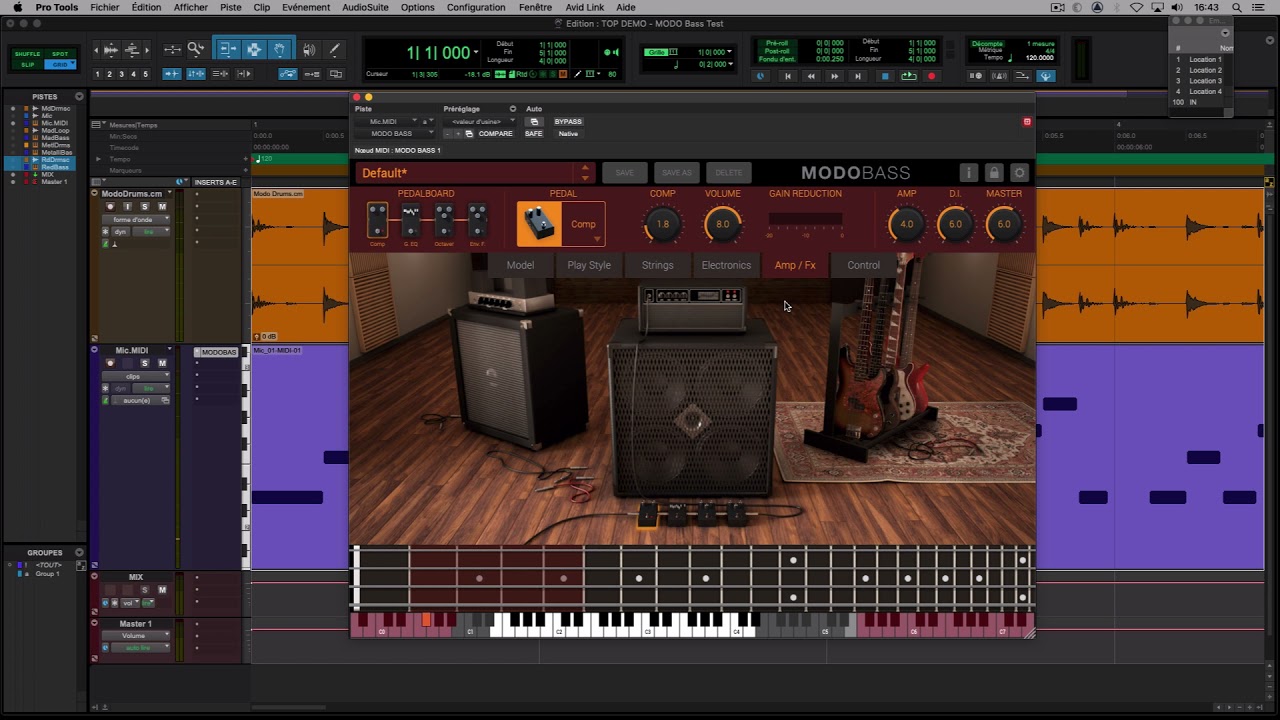Open the valeur d'usine preset dropdown
The width and height of the screenshot is (1280, 720).
pyautogui.click(x=480, y=122)
